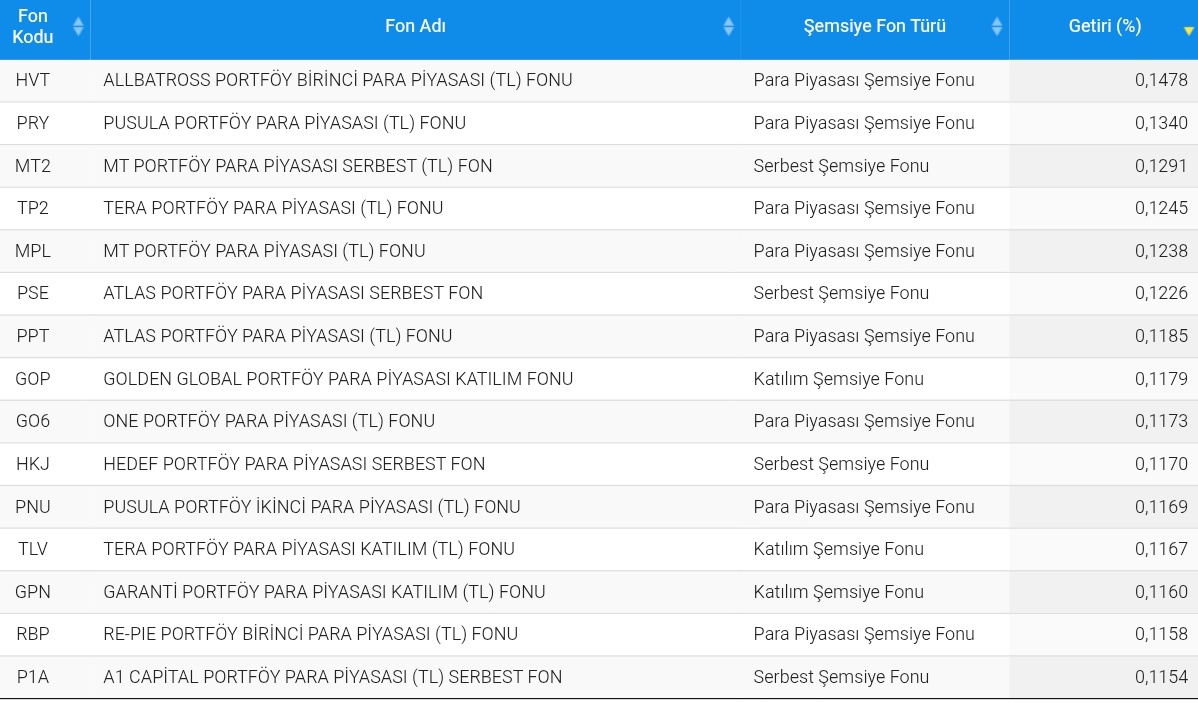Select fund code GO6
This screenshot has height=703, width=1198.
click(x=33, y=420)
